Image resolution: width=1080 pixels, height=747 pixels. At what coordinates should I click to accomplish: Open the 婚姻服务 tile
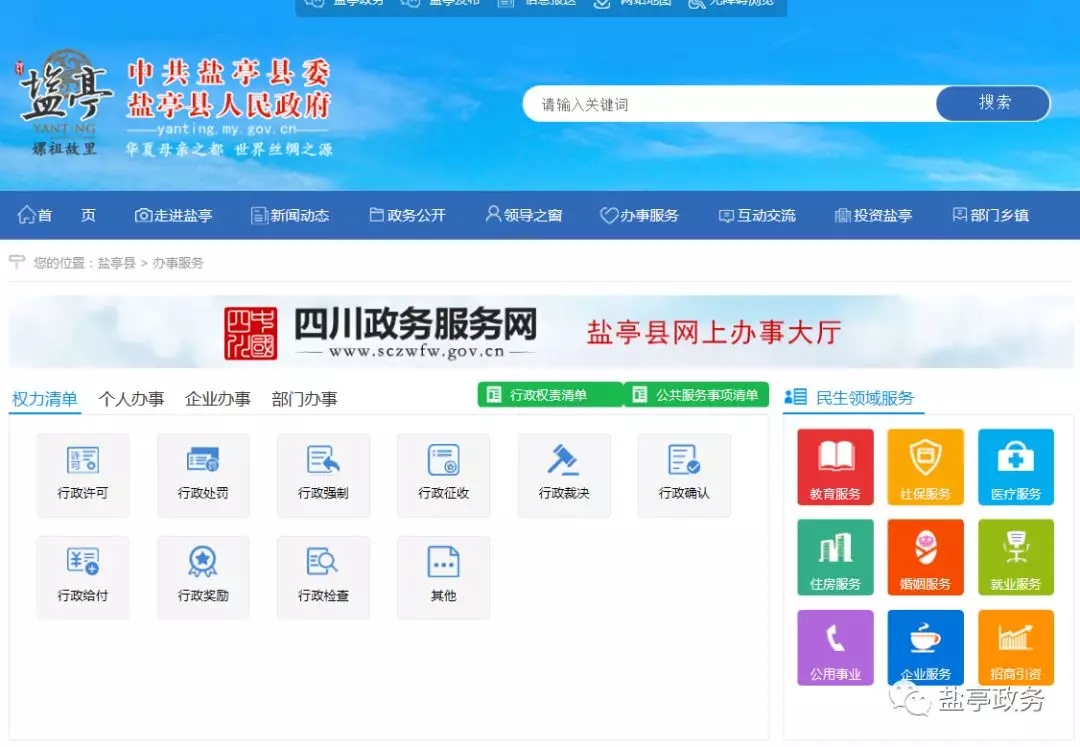(926, 557)
